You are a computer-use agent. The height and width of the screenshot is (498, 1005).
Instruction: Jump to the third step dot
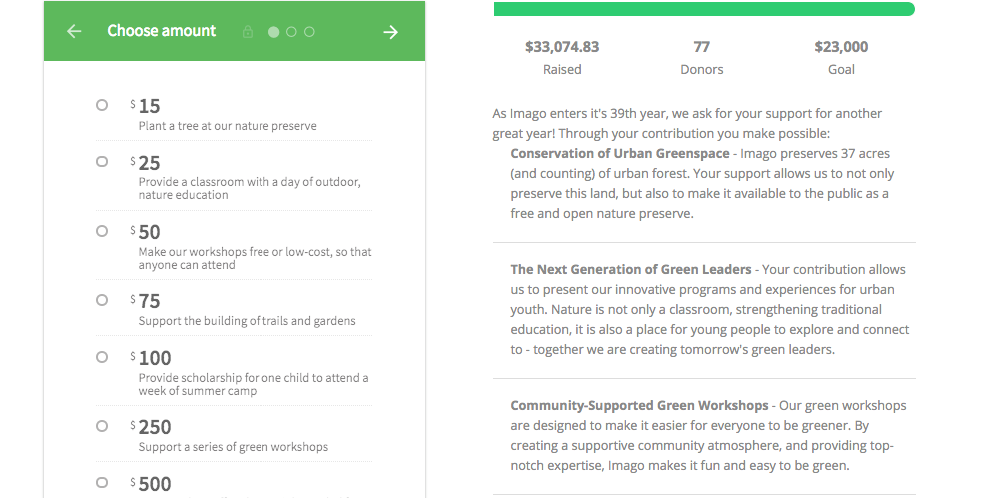(x=310, y=32)
